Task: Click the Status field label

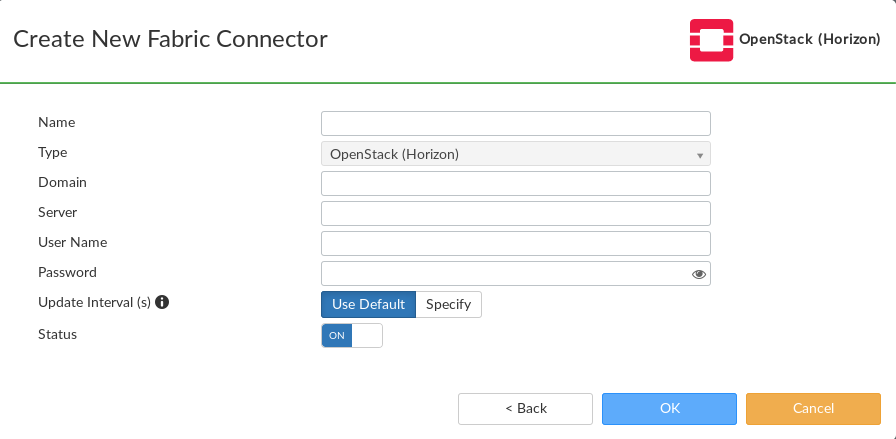Action: point(57,334)
